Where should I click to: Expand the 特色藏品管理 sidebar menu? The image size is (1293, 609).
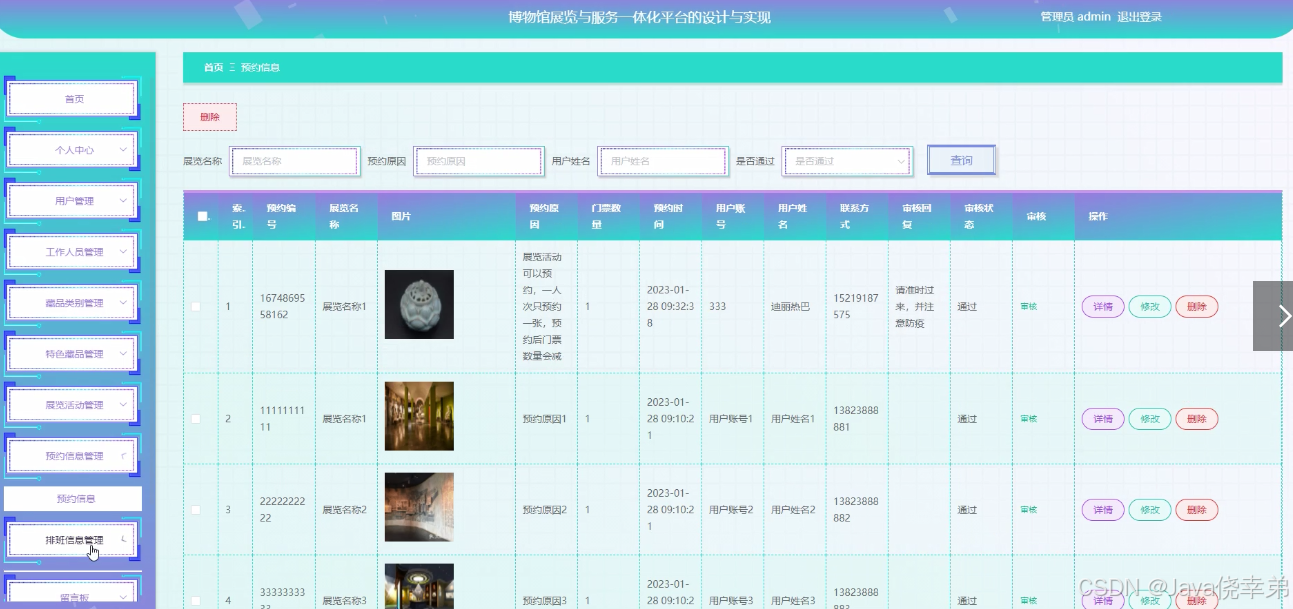(x=72, y=354)
